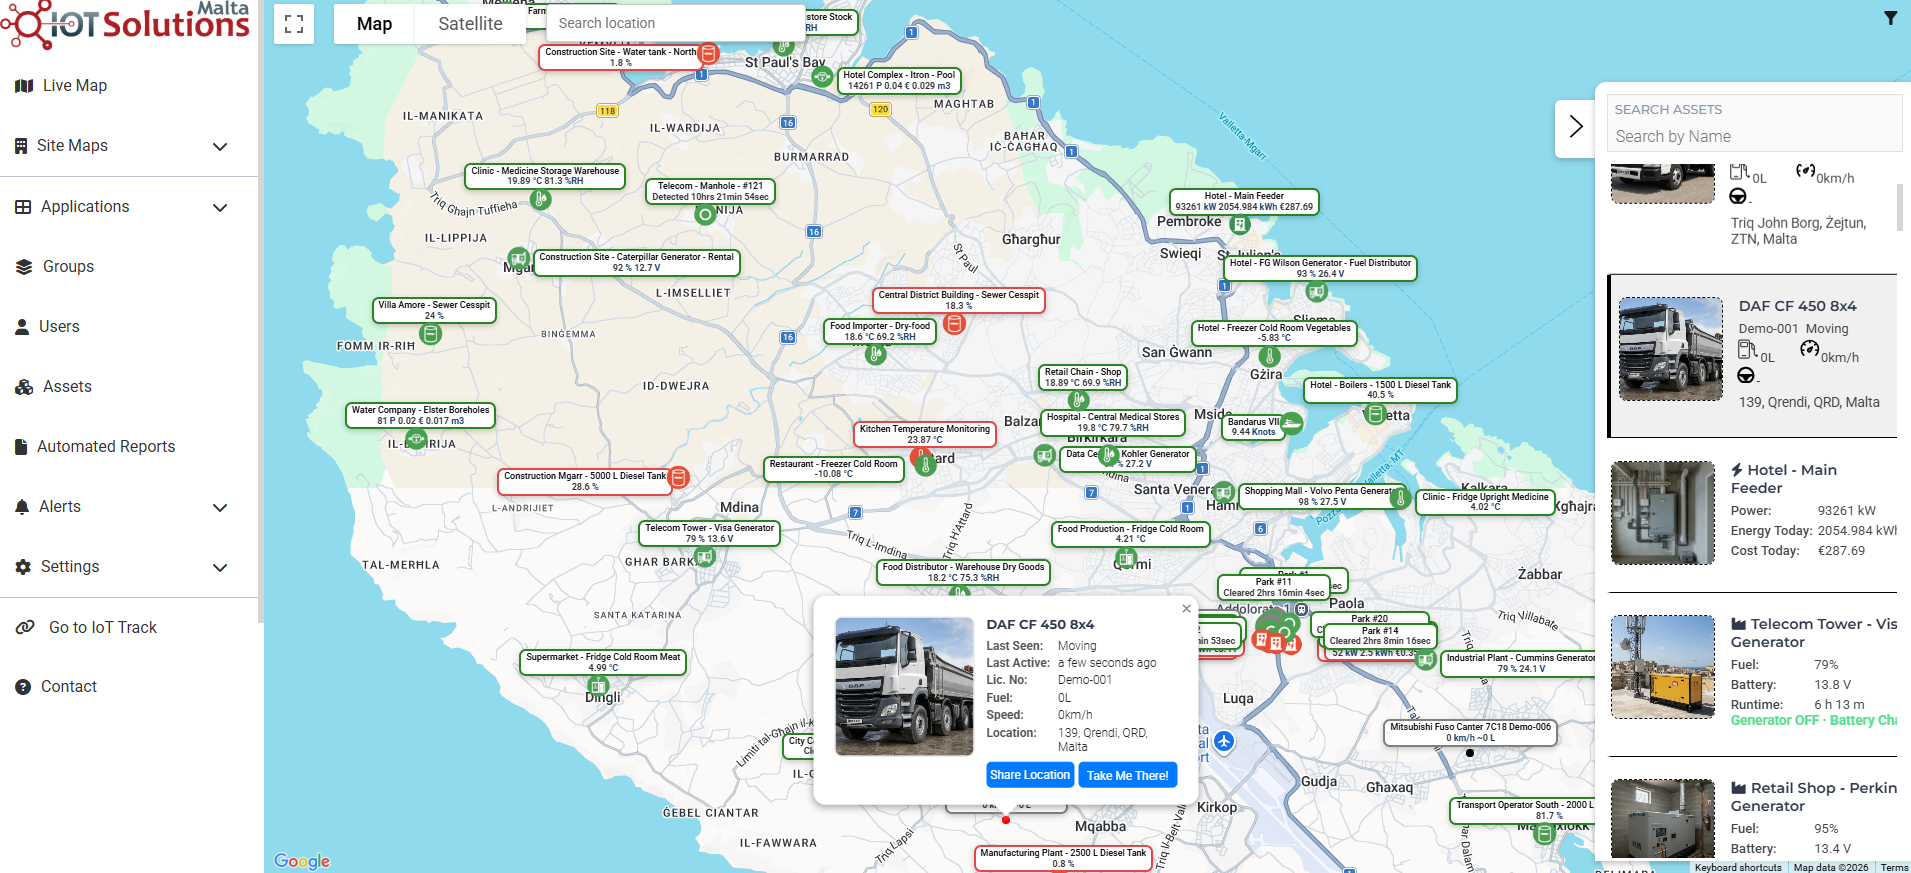Open the truck photo in the map popup
Viewport: 1911px width, 873px height.
click(904, 686)
